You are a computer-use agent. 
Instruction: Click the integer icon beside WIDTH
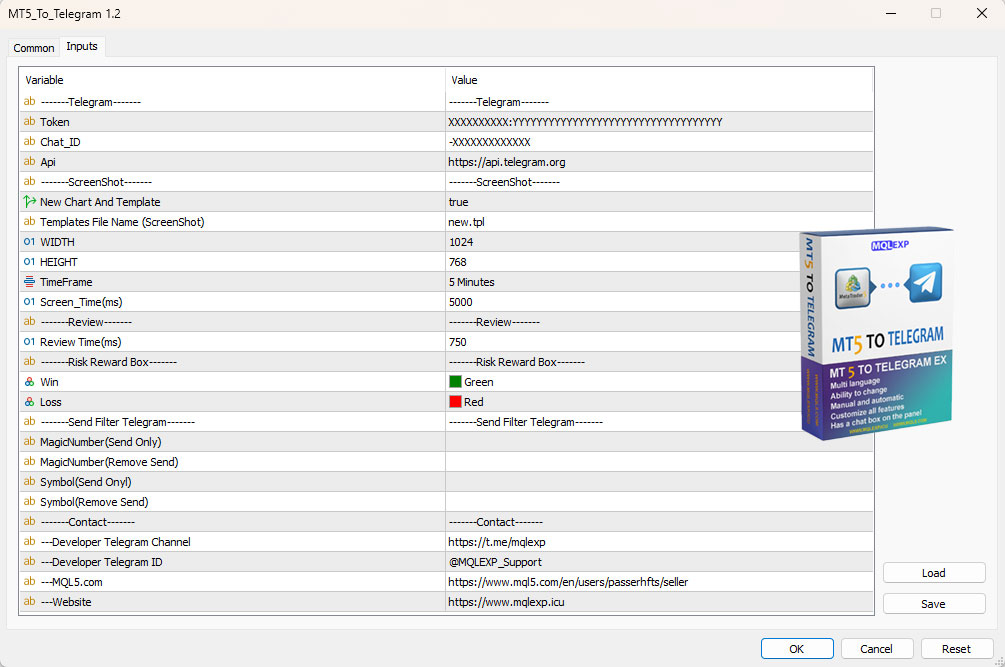coord(29,242)
